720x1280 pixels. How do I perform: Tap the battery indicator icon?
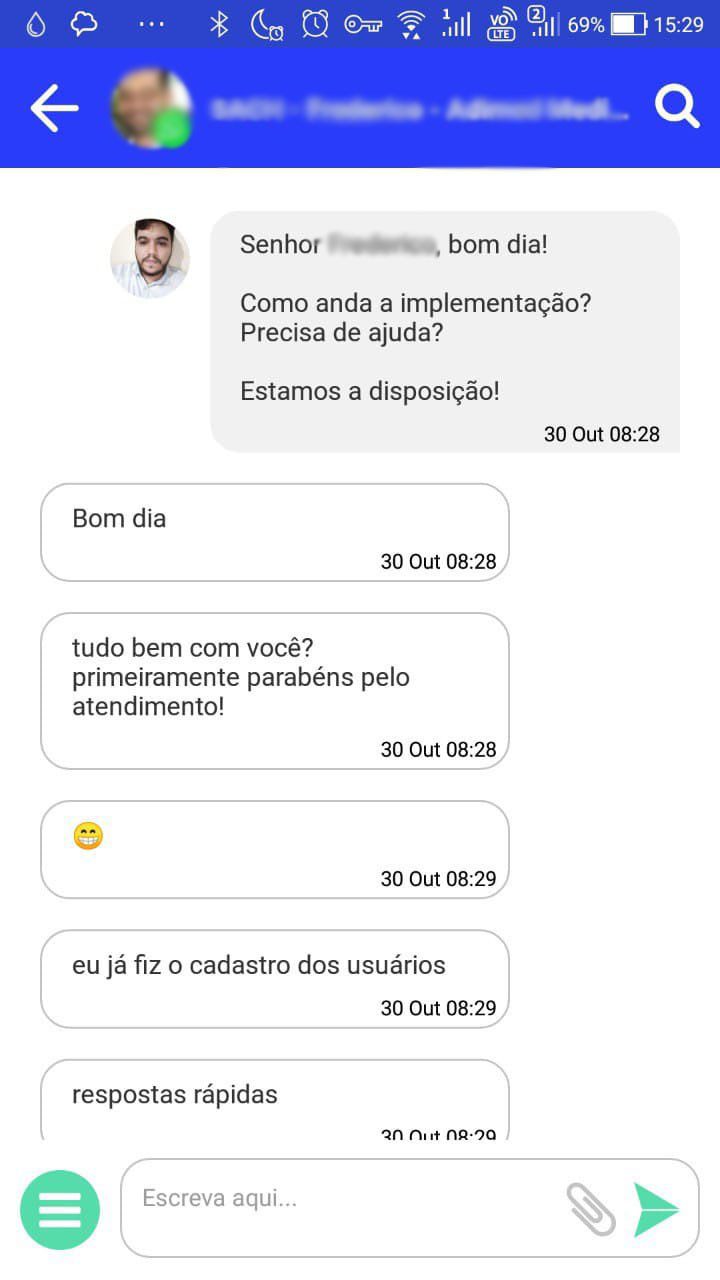[x=628, y=25]
